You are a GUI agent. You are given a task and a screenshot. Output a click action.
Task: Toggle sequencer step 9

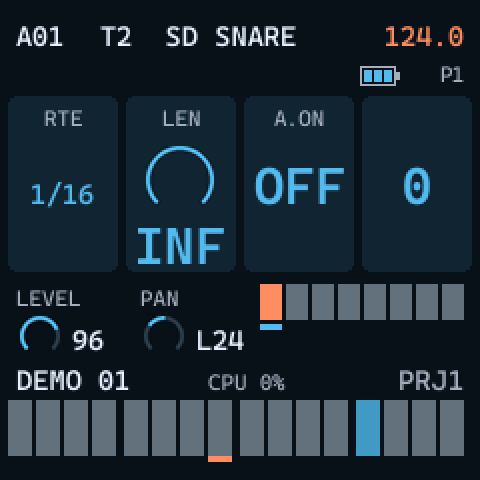[x=252, y=428]
